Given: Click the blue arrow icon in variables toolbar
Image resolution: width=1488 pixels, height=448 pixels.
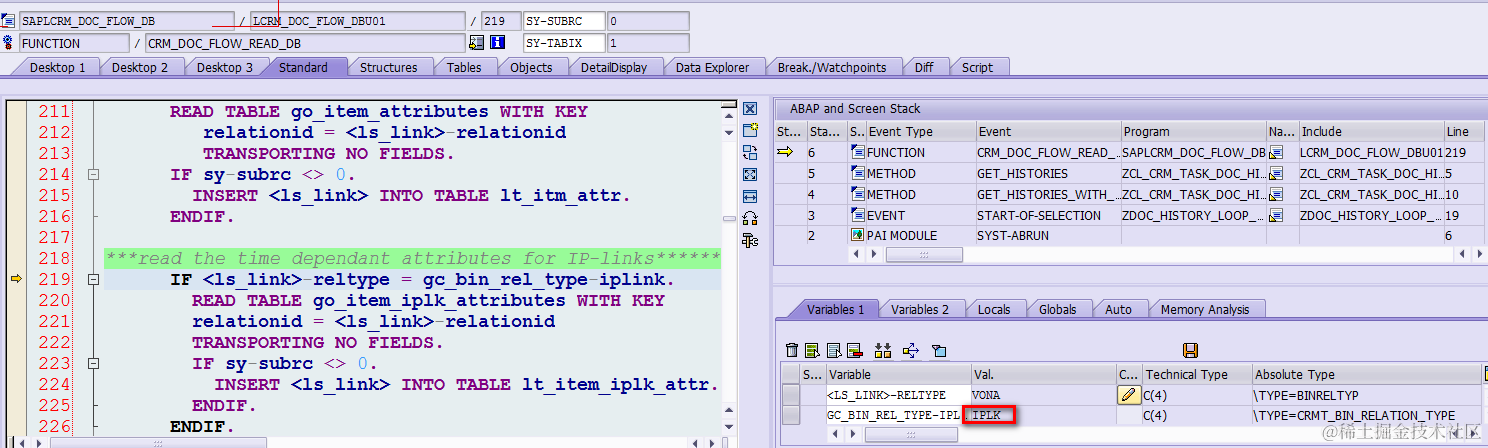Looking at the screenshot, I should coord(910,350).
